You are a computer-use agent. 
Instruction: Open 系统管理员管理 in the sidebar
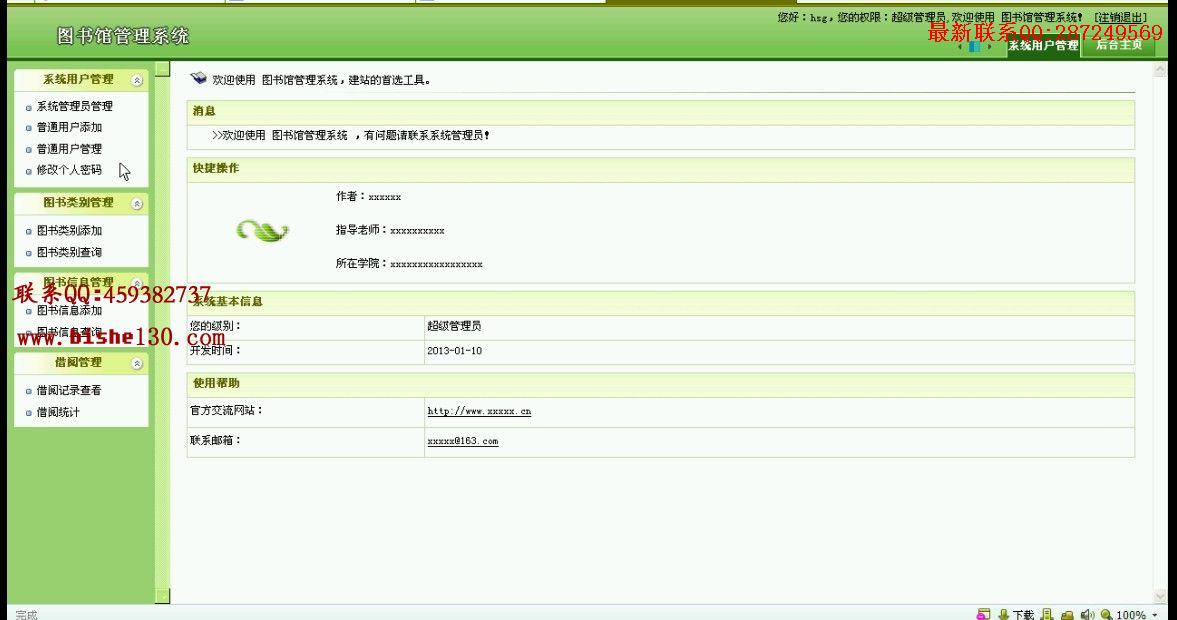pos(74,107)
